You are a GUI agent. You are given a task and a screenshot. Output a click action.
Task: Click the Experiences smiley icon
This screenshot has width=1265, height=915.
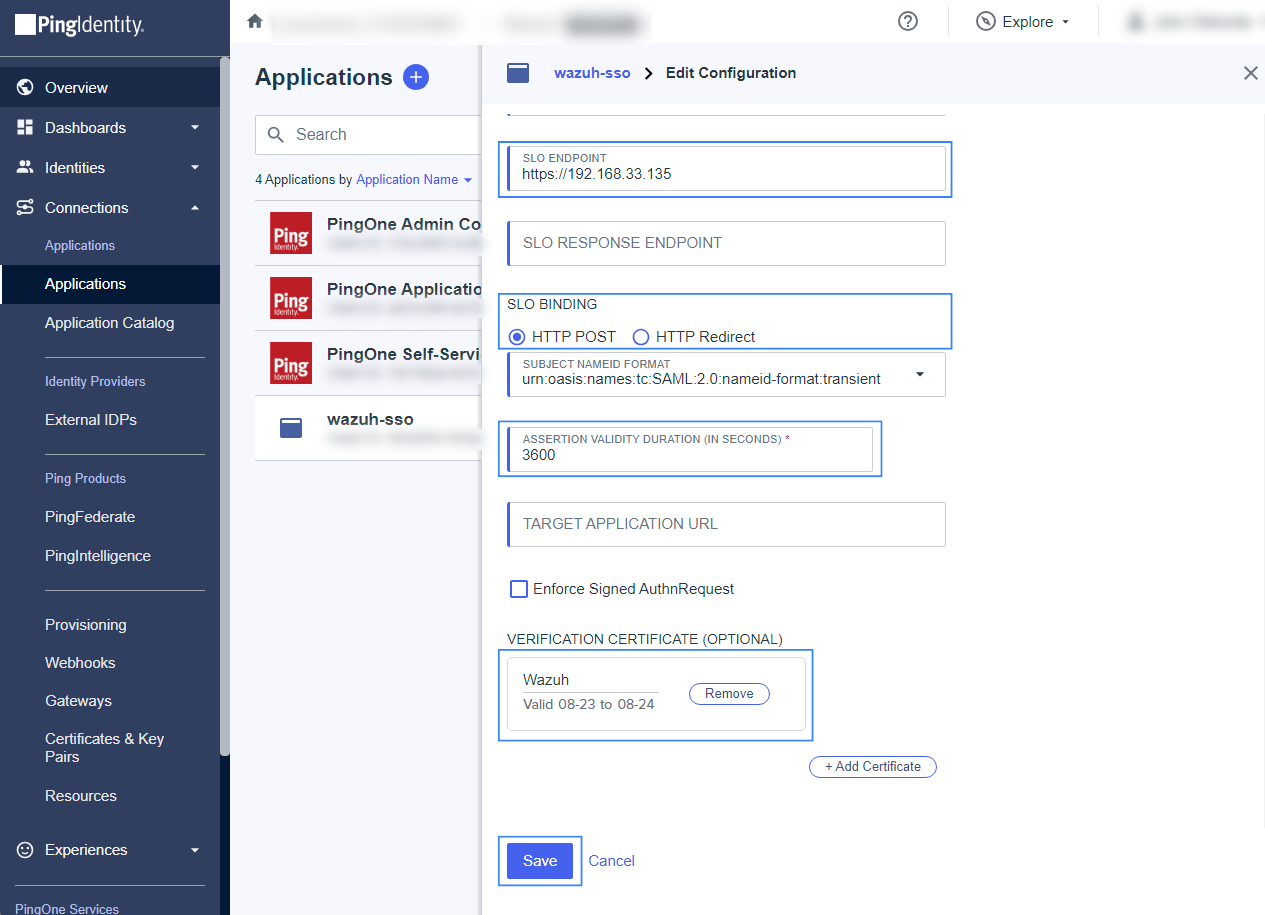tap(26, 850)
